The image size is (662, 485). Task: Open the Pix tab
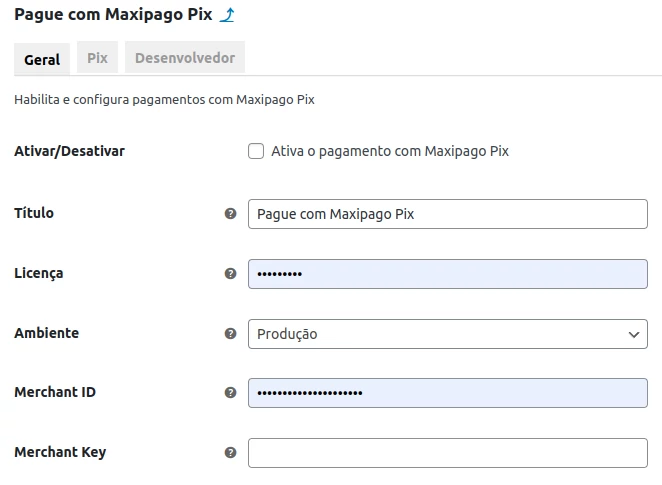pyautogui.click(x=97, y=58)
